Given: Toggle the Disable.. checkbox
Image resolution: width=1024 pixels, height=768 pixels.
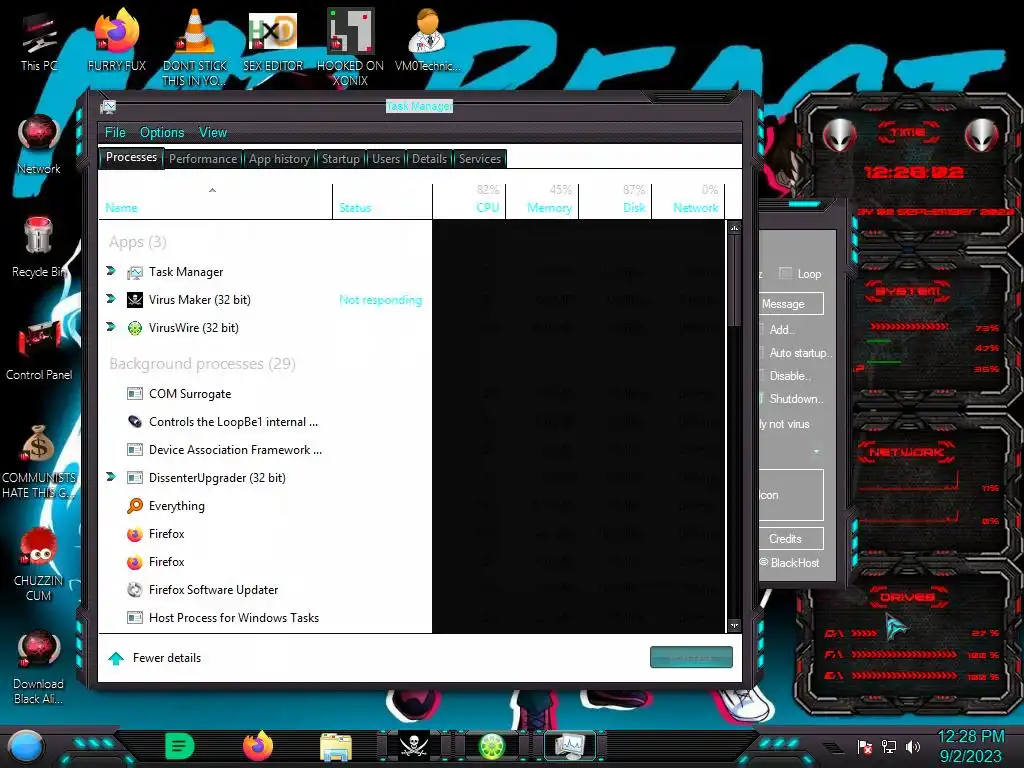Looking at the screenshot, I should pos(761,376).
